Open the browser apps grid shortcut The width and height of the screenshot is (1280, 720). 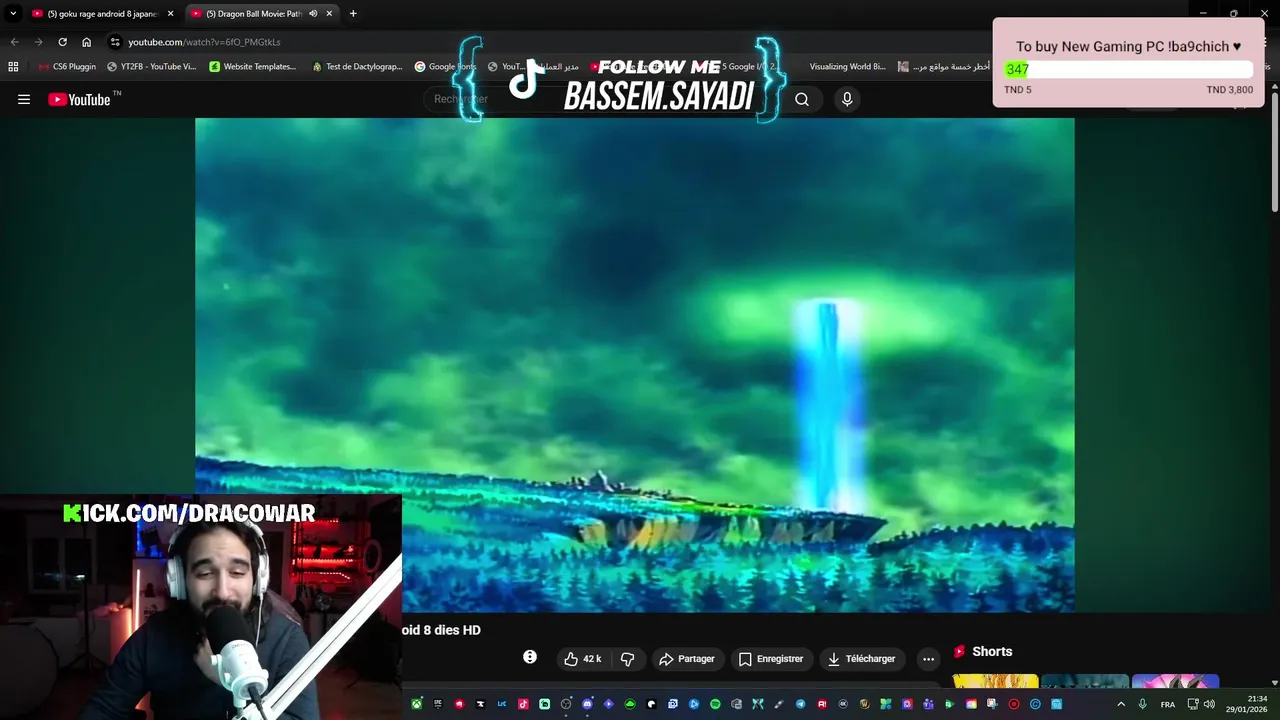[x=13, y=67]
